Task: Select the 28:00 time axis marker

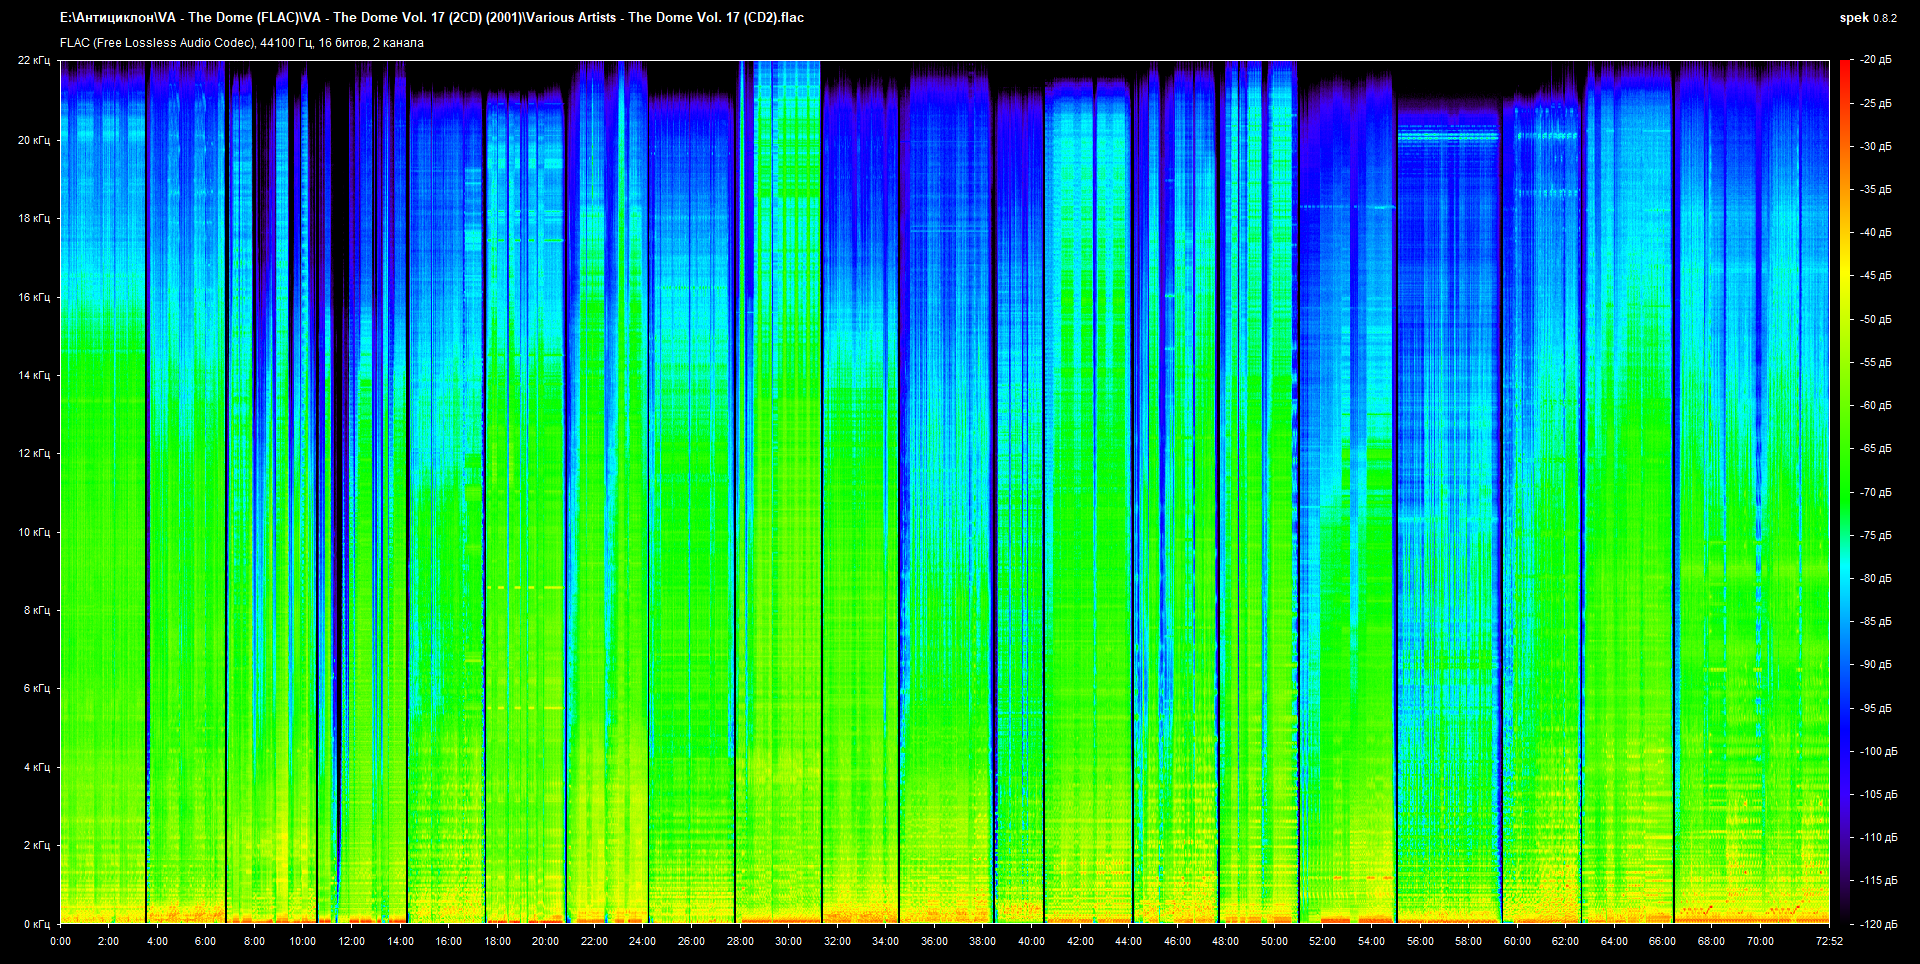Action: 740,941
